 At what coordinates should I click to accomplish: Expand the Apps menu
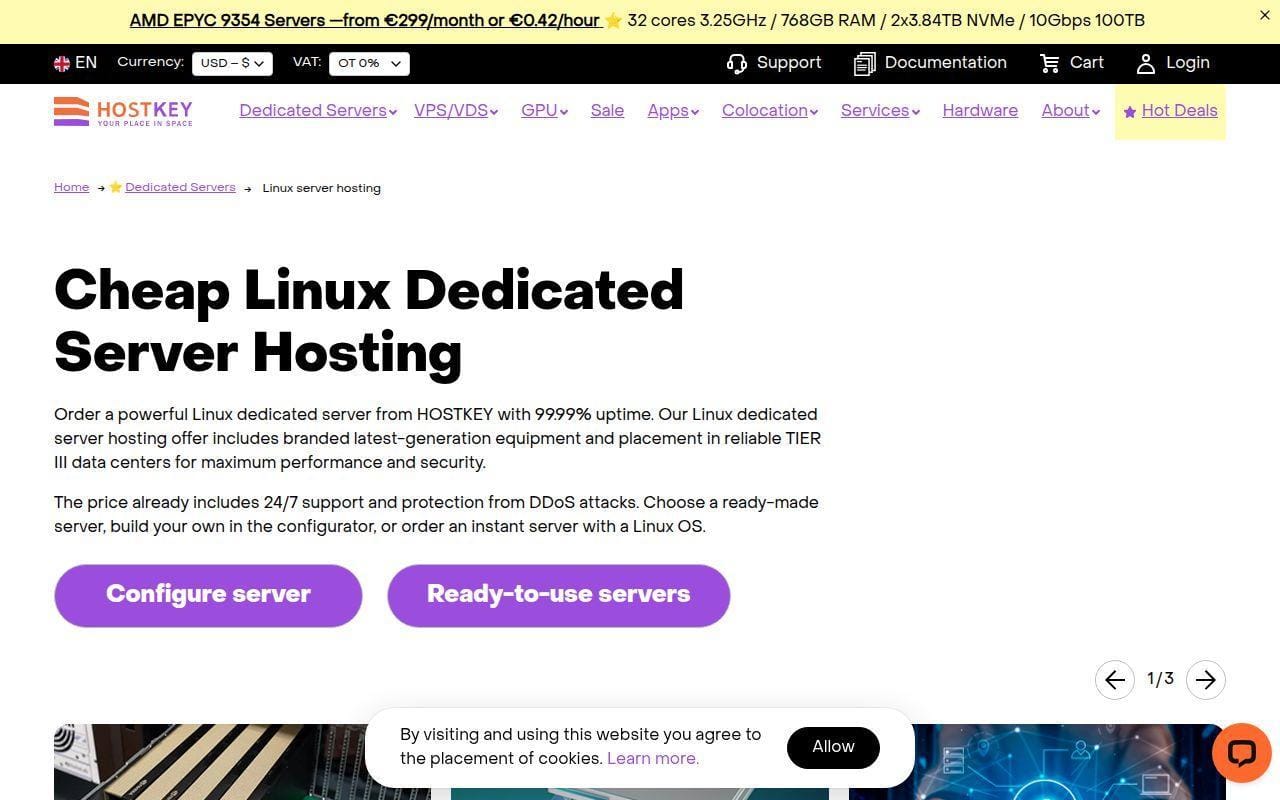[x=673, y=111]
